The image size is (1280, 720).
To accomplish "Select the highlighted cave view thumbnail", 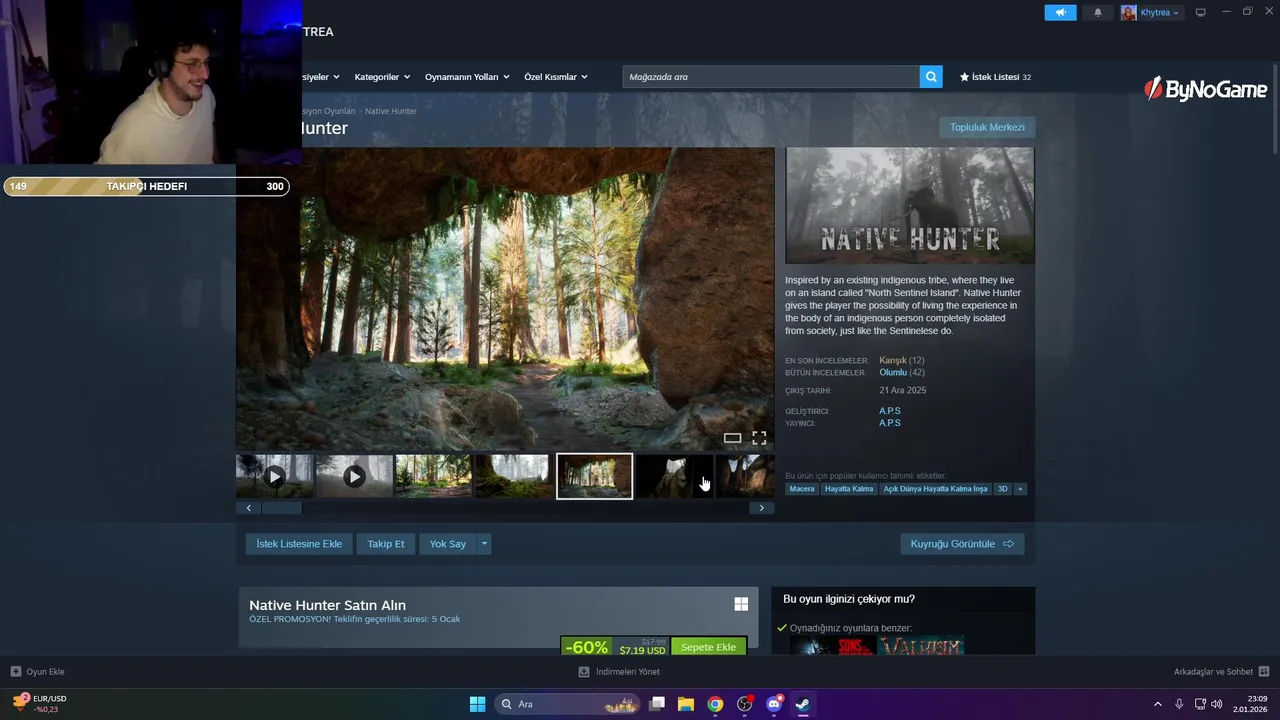I will 594,477.
